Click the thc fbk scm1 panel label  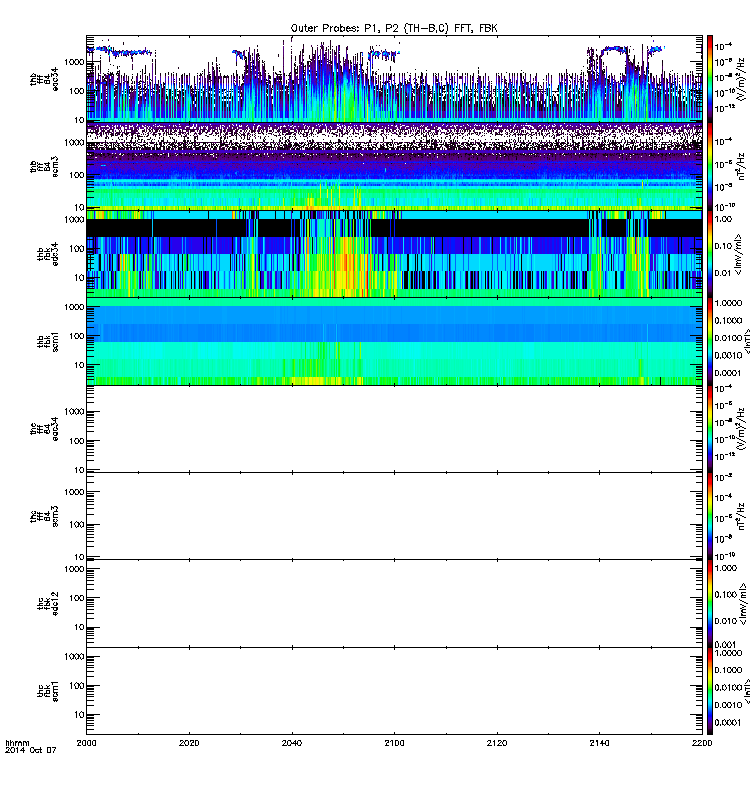48,691
